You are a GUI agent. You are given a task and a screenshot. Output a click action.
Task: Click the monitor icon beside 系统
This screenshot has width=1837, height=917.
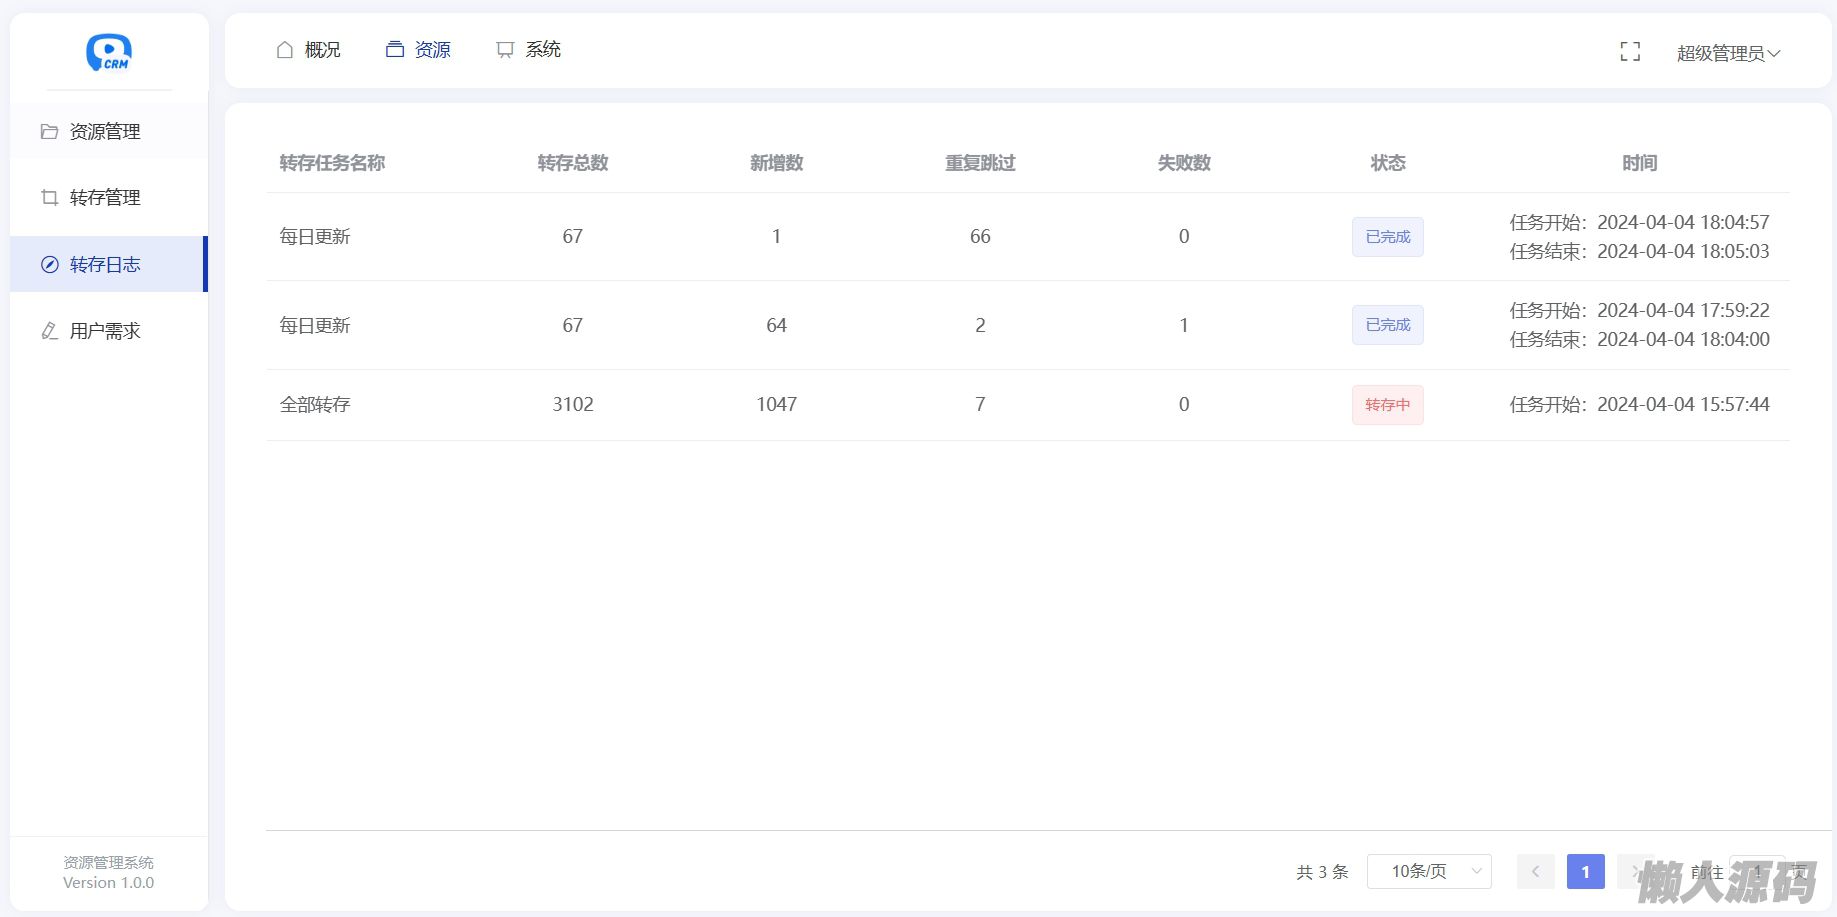[x=505, y=50]
